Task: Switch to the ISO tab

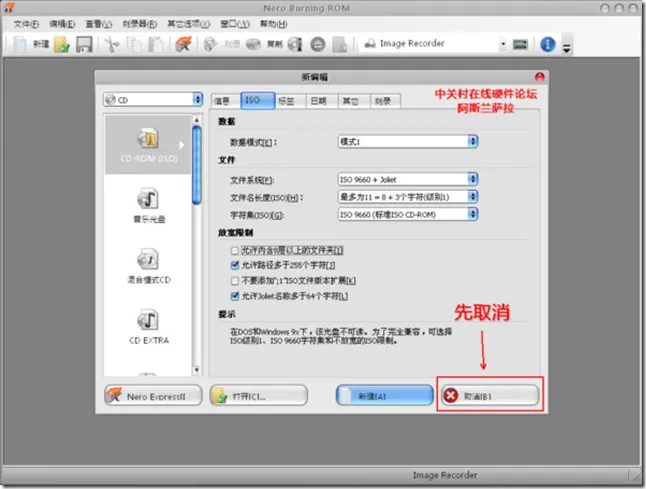Action: (257, 101)
